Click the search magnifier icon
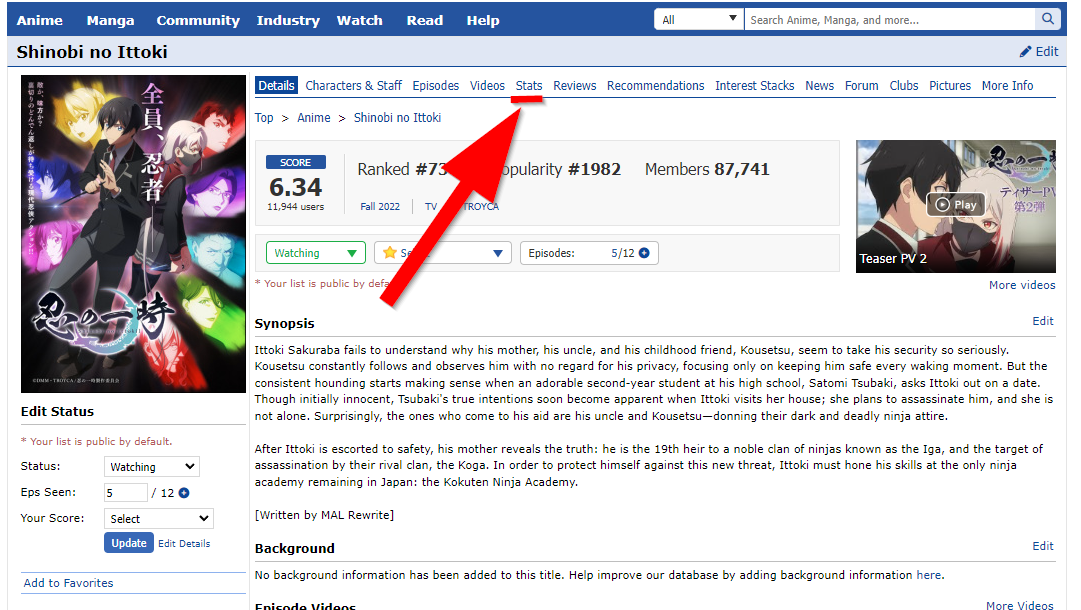This screenshot has height=610, width=1081. pyautogui.click(x=1047, y=20)
